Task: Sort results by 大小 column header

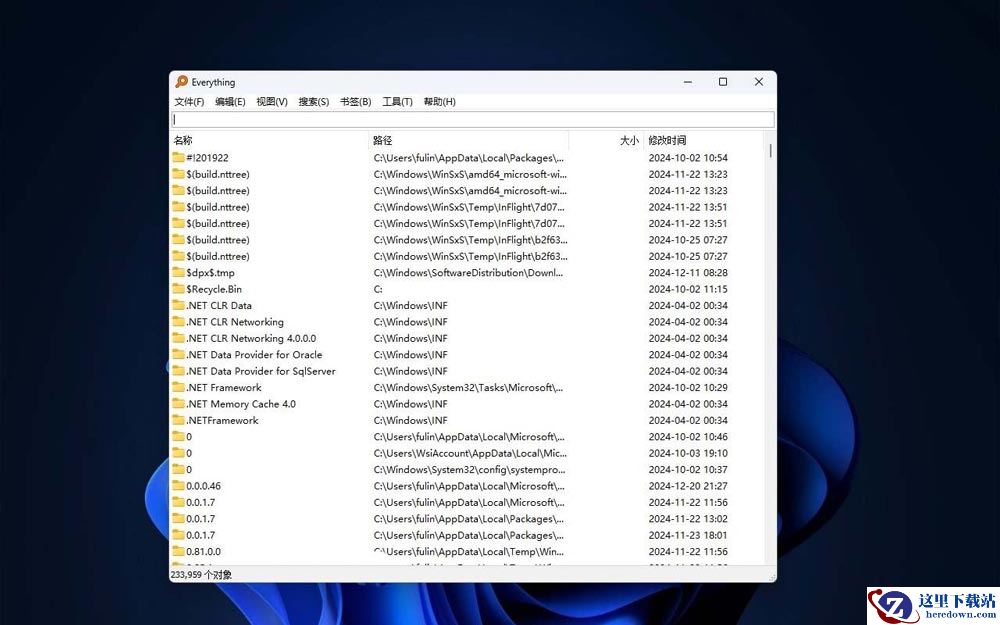Action: tap(606, 140)
